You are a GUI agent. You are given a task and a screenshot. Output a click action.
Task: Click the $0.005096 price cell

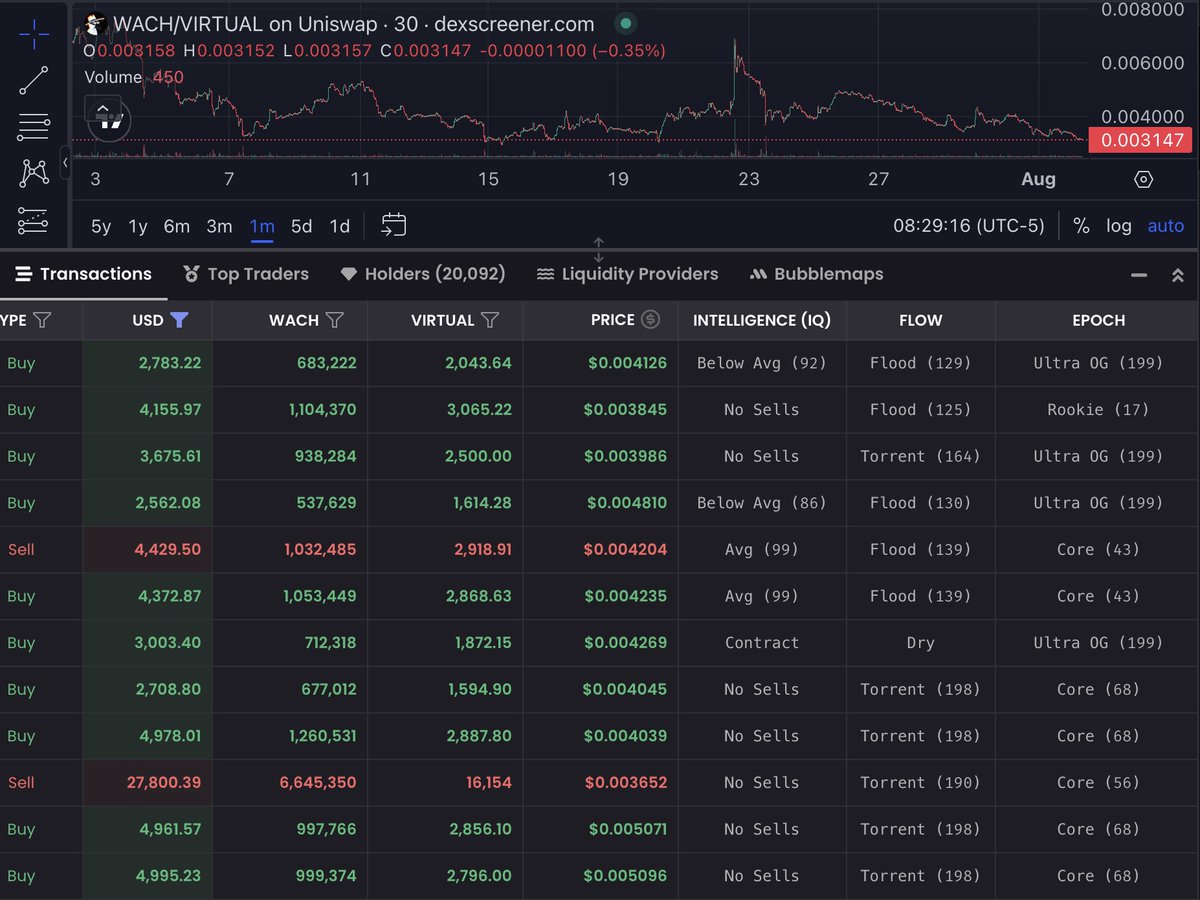point(627,875)
